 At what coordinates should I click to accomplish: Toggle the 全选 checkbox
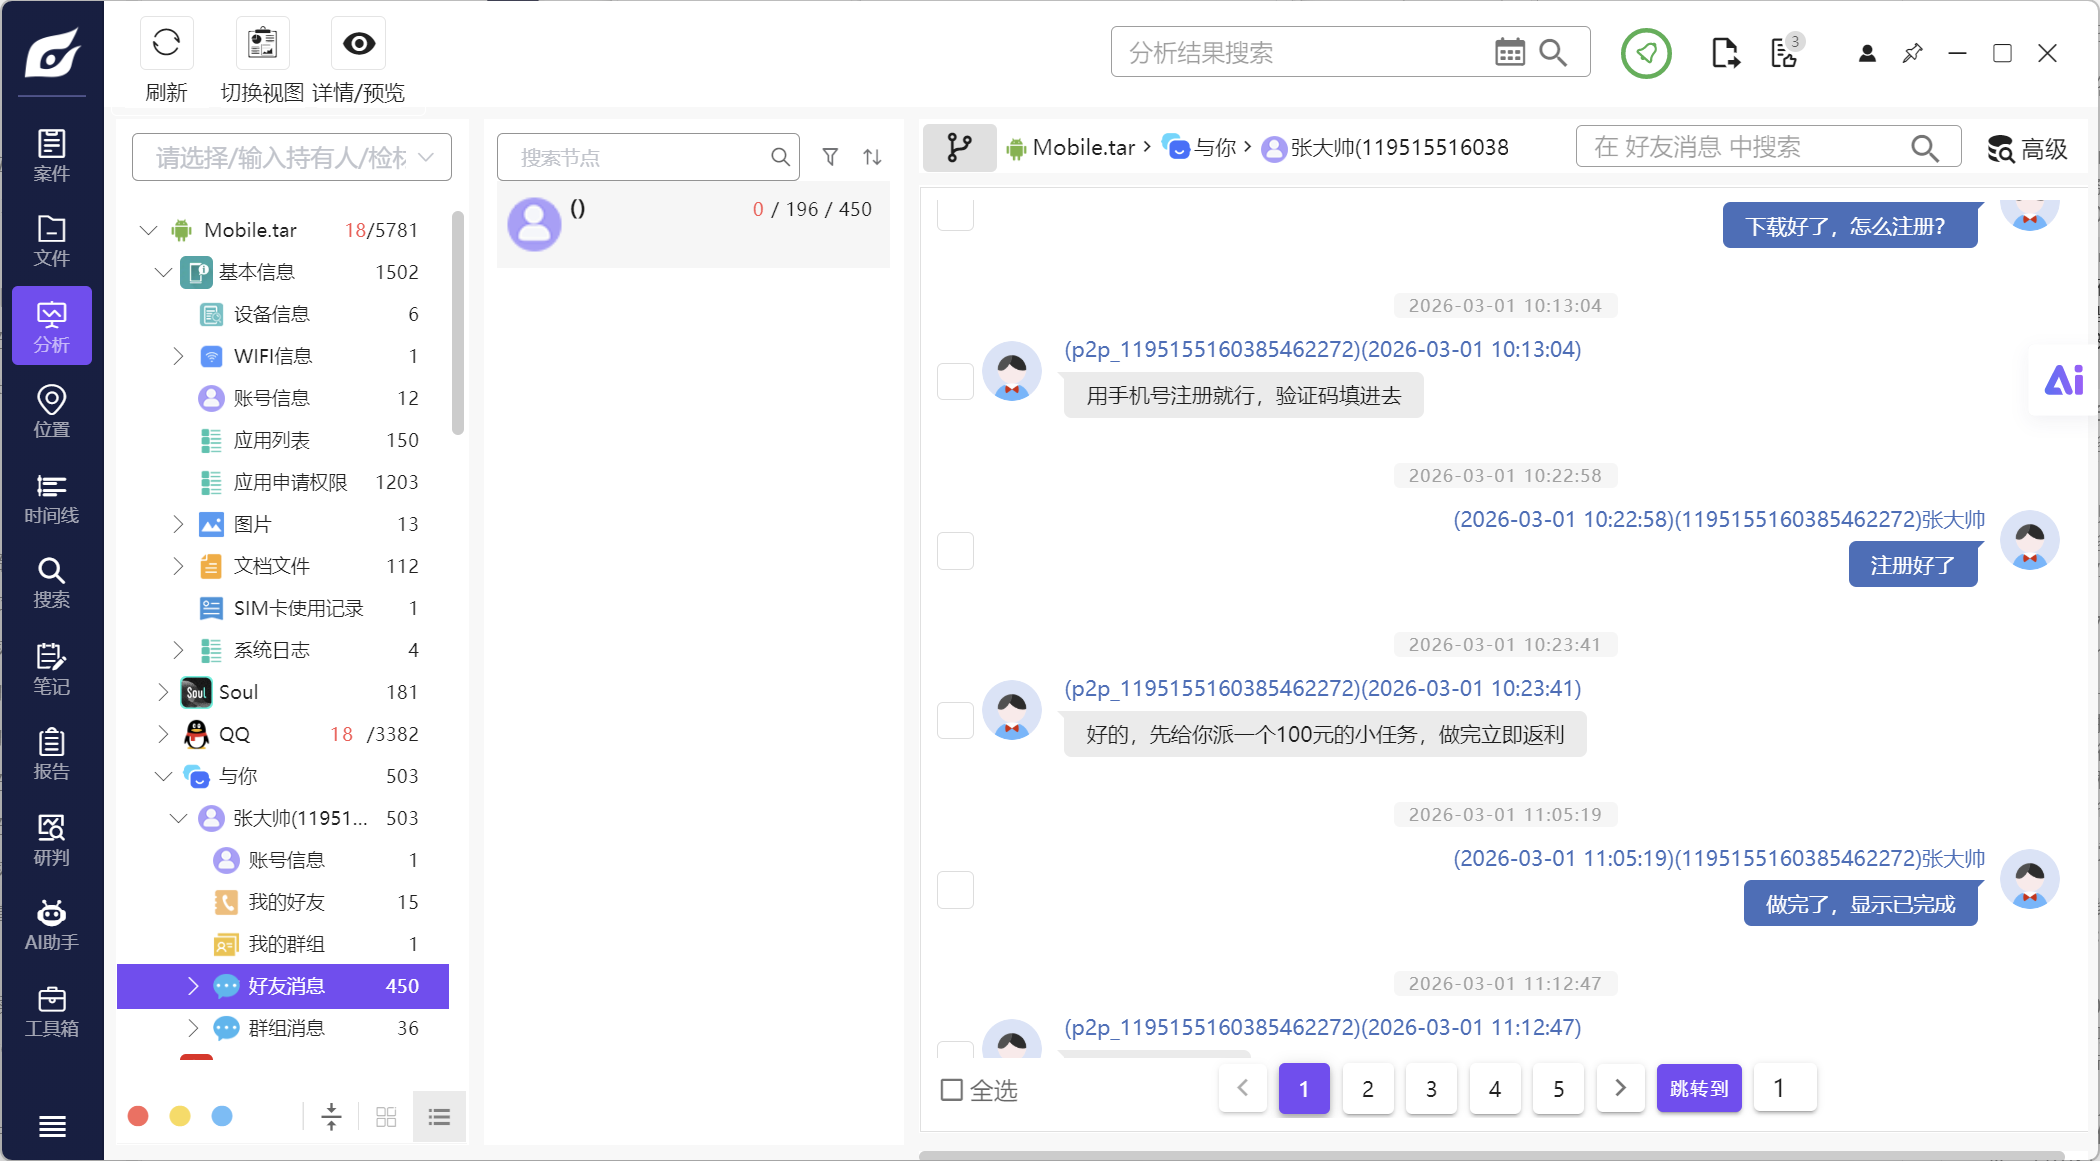coord(952,1090)
